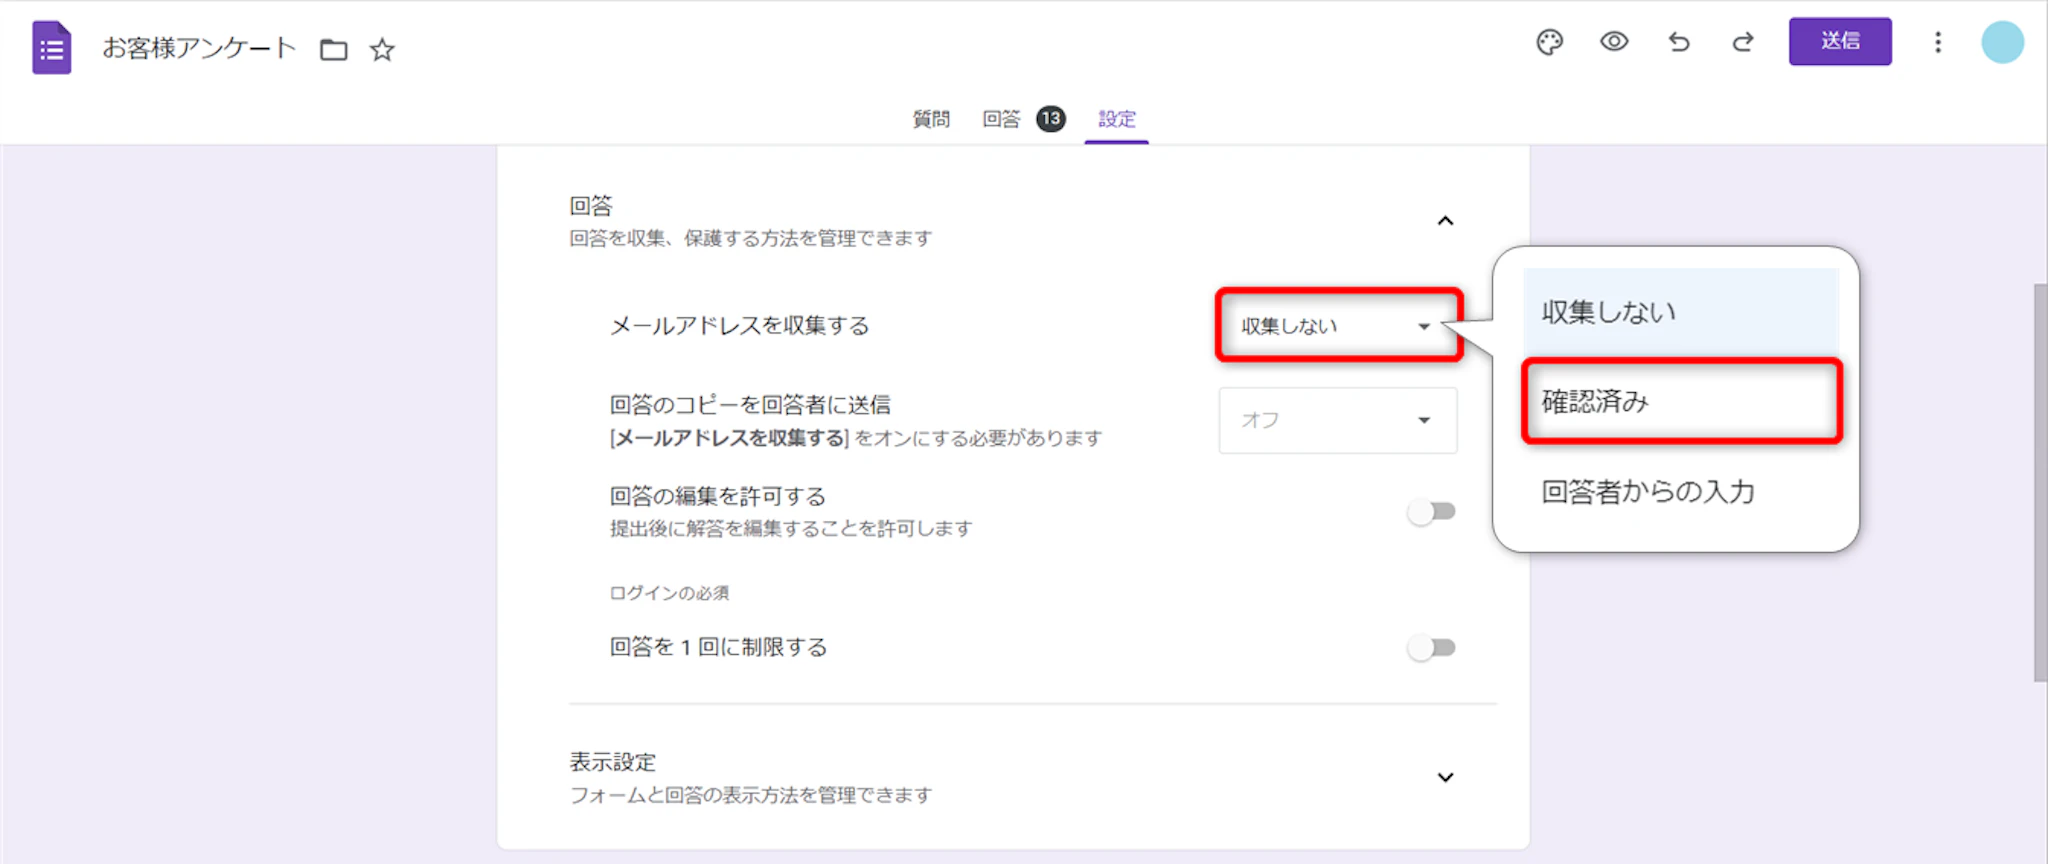Viewport: 2048px width, 864px height.
Task: Switch to the 質問 tab
Action: pos(931,119)
